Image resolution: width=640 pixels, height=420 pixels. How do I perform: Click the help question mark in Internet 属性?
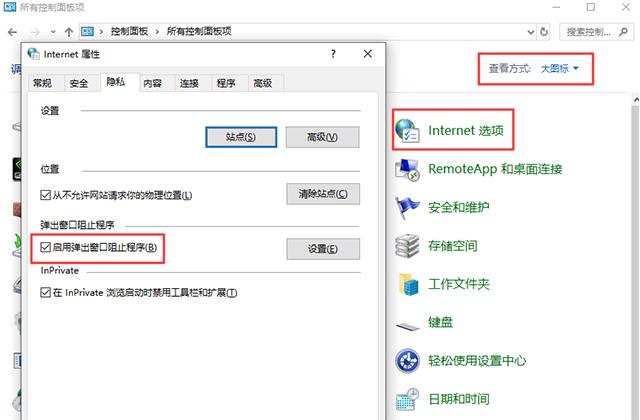pos(333,54)
